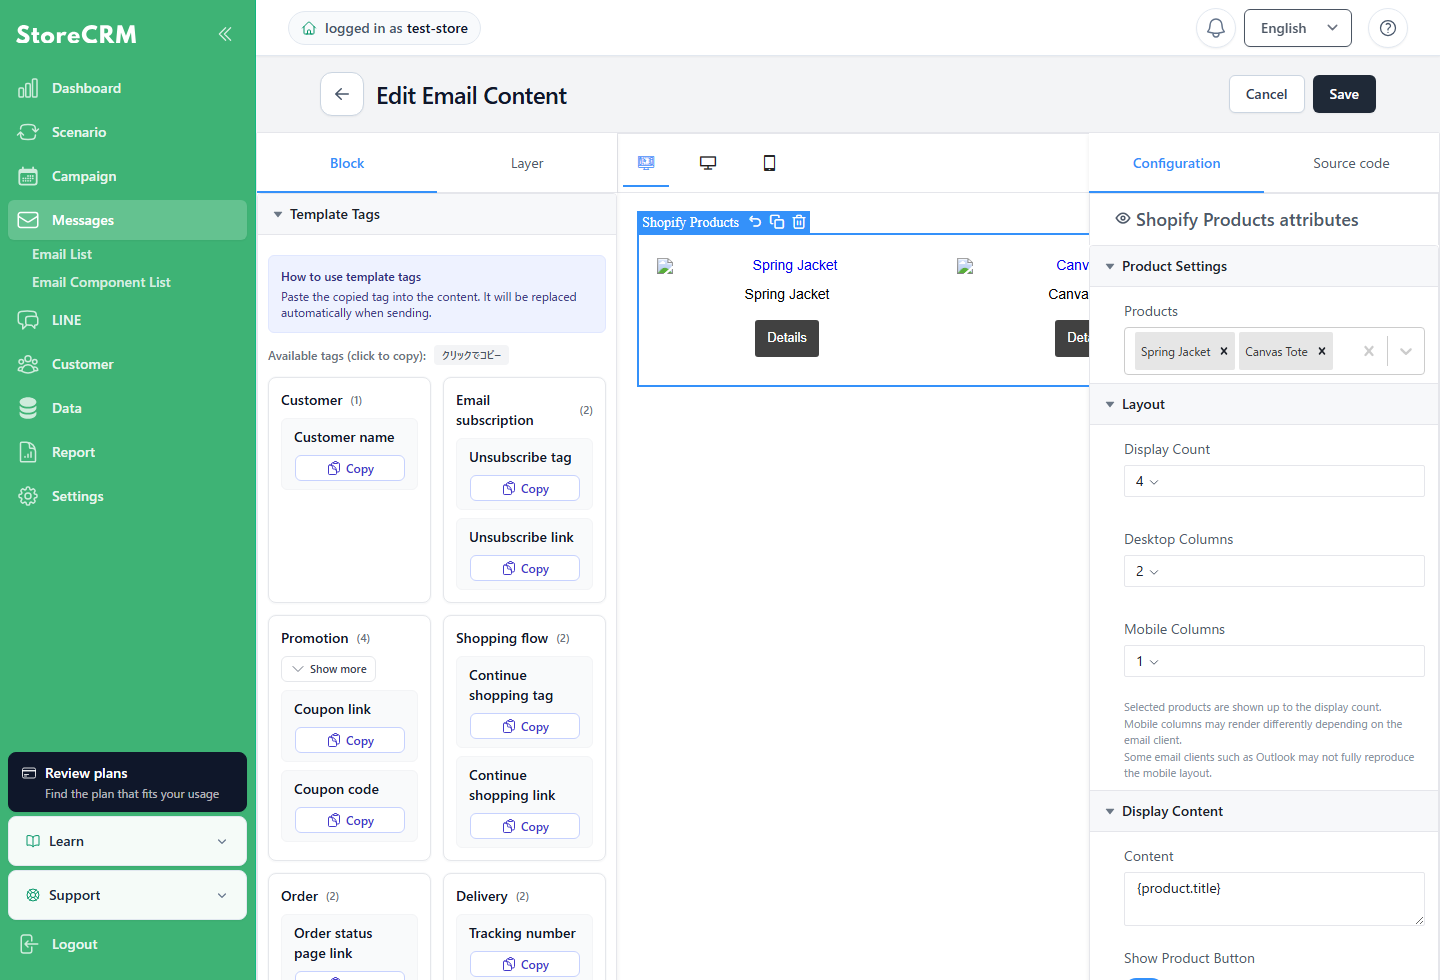Open Settings in sidebar
The width and height of the screenshot is (1440, 980).
click(127, 496)
